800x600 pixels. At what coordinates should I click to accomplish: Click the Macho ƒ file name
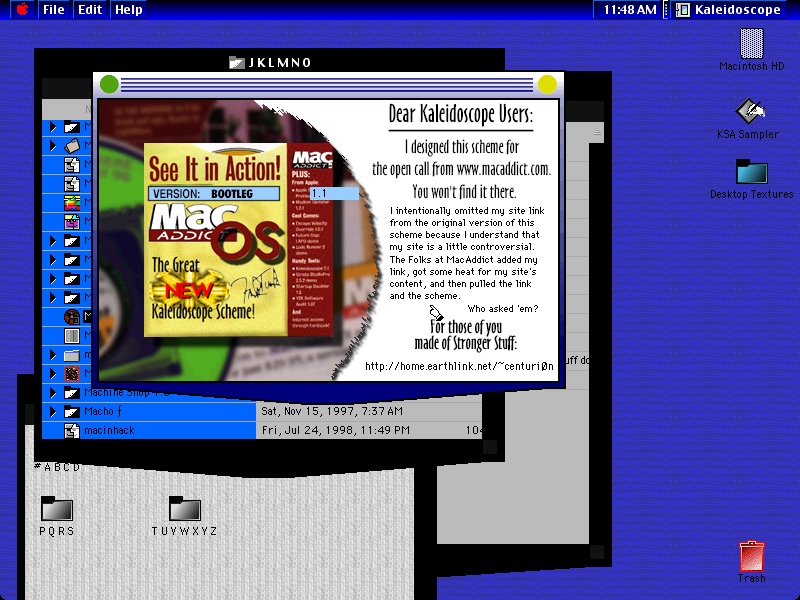coord(103,411)
